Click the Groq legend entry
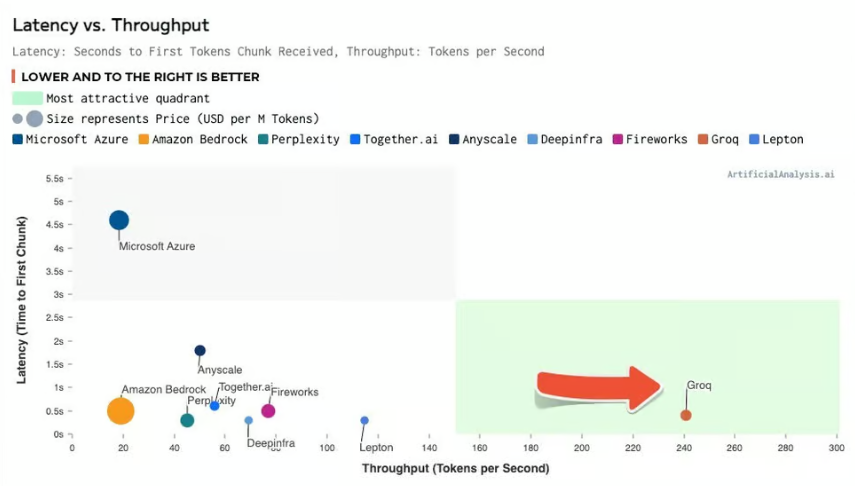 coord(718,139)
